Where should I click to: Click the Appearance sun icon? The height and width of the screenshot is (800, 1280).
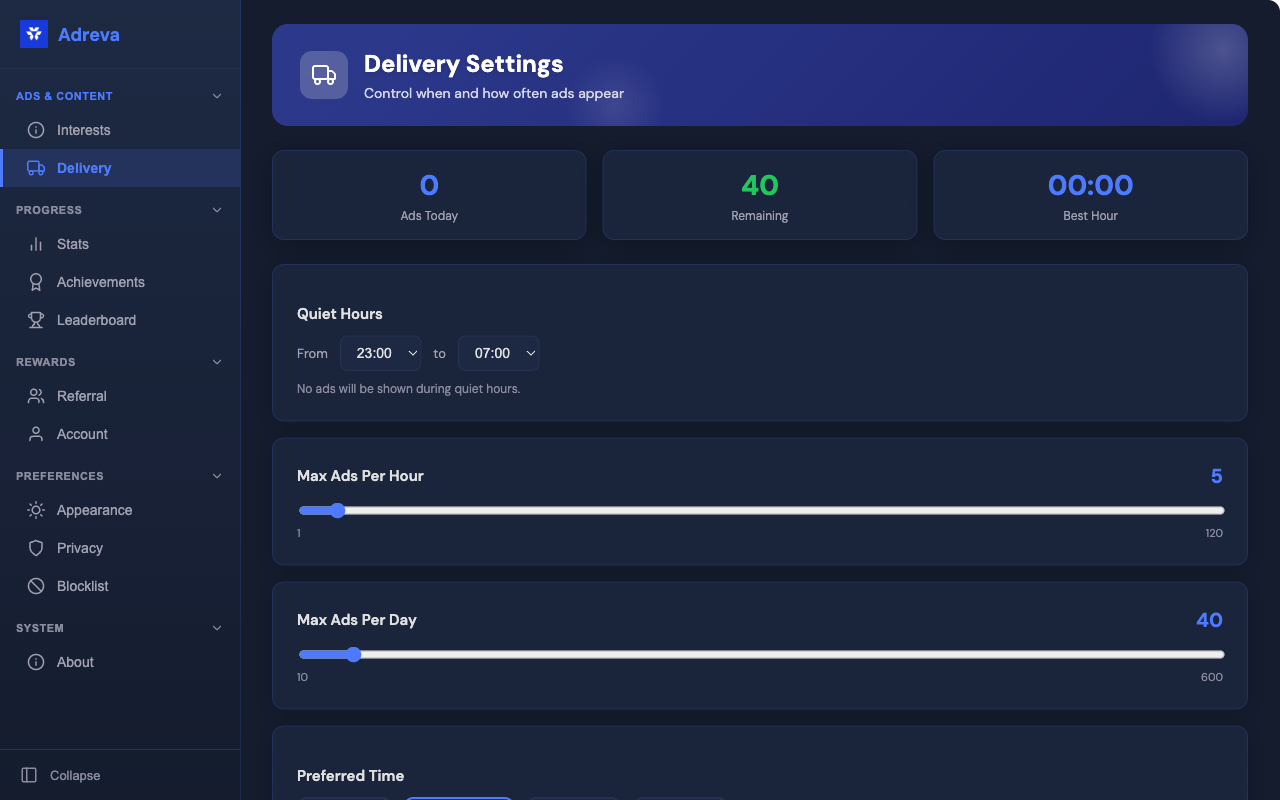point(36,510)
